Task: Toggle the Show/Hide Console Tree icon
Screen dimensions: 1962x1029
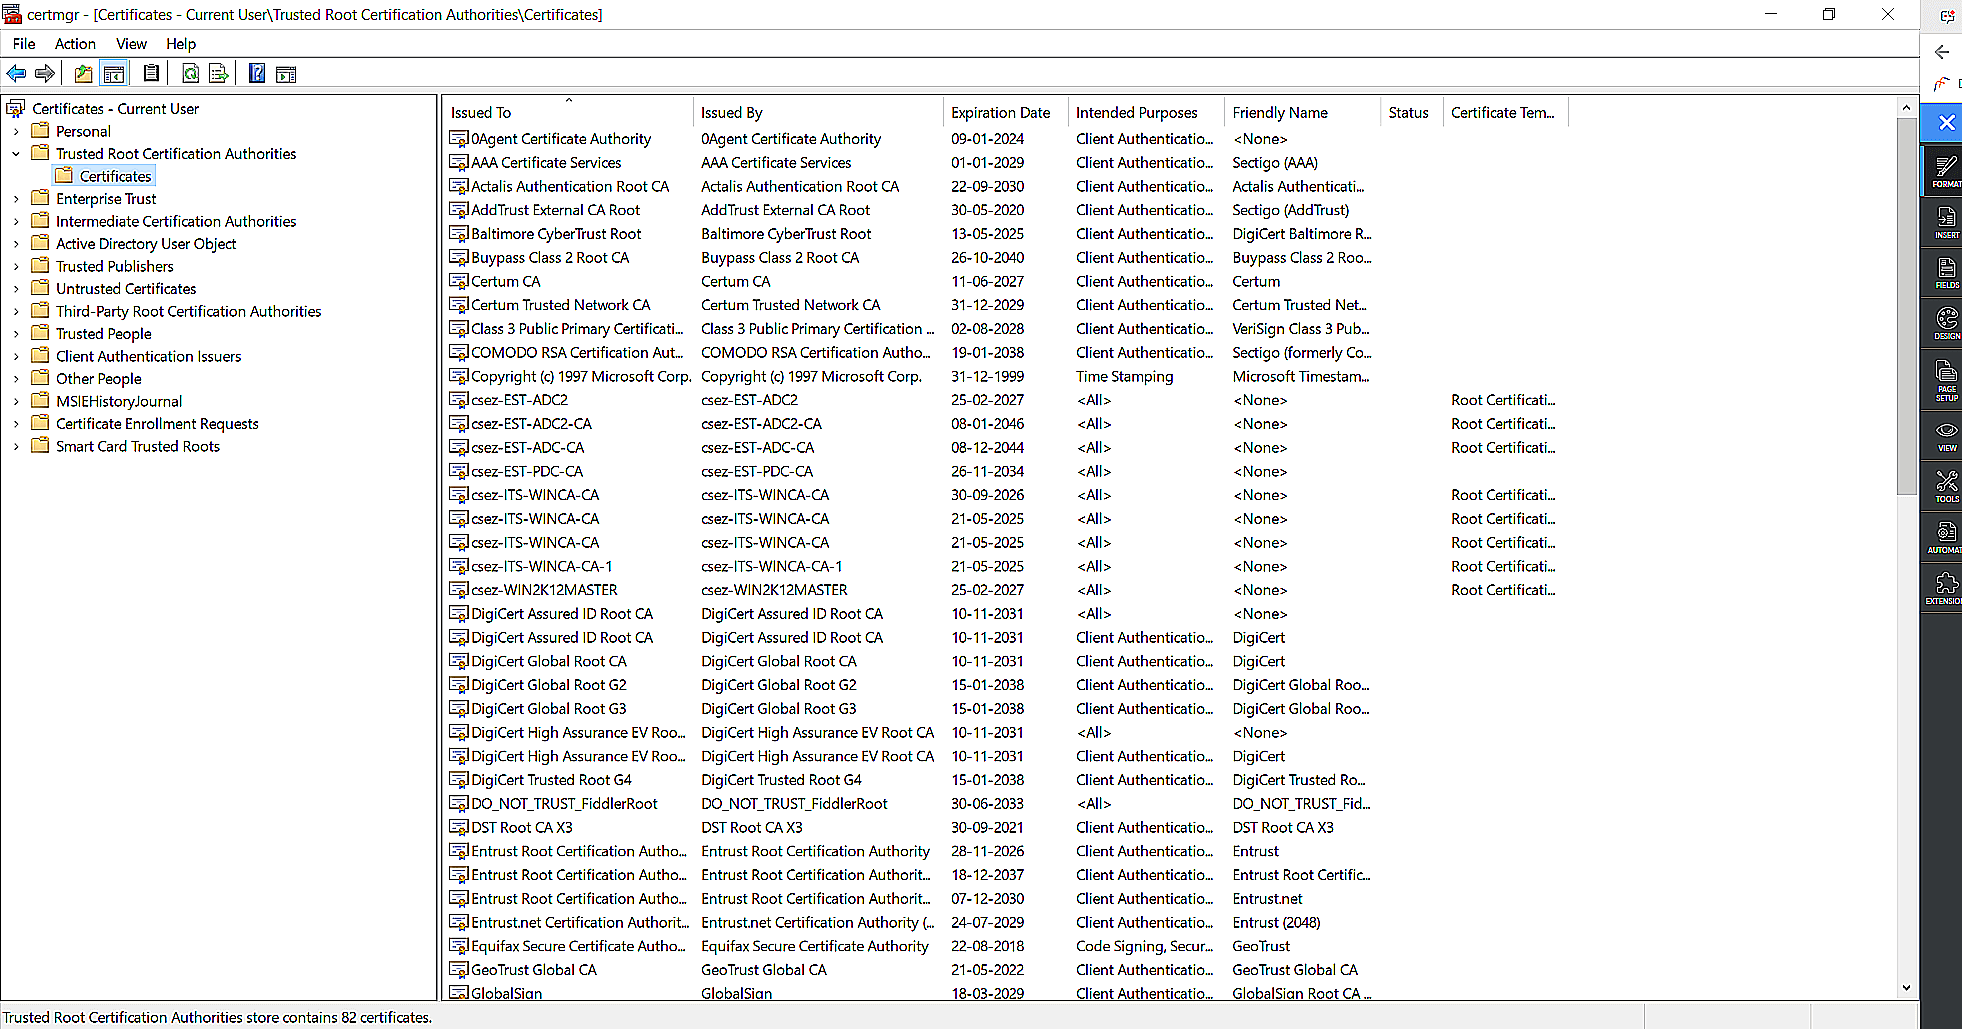Action: point(114,73)
